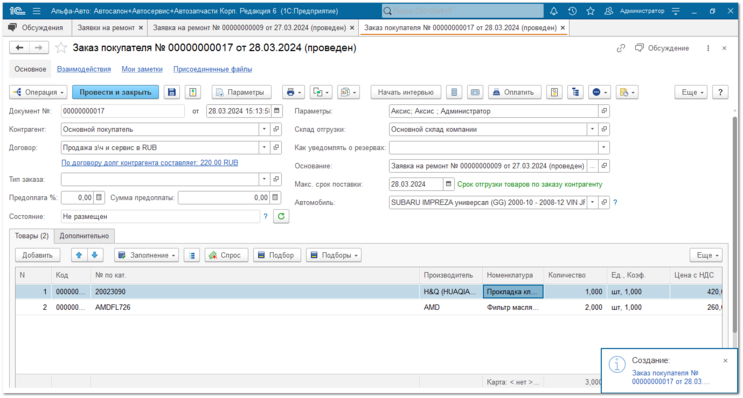Open the Основание document's open icon
The height and width of the screenshot is (398, 743).
pos(604,166)
